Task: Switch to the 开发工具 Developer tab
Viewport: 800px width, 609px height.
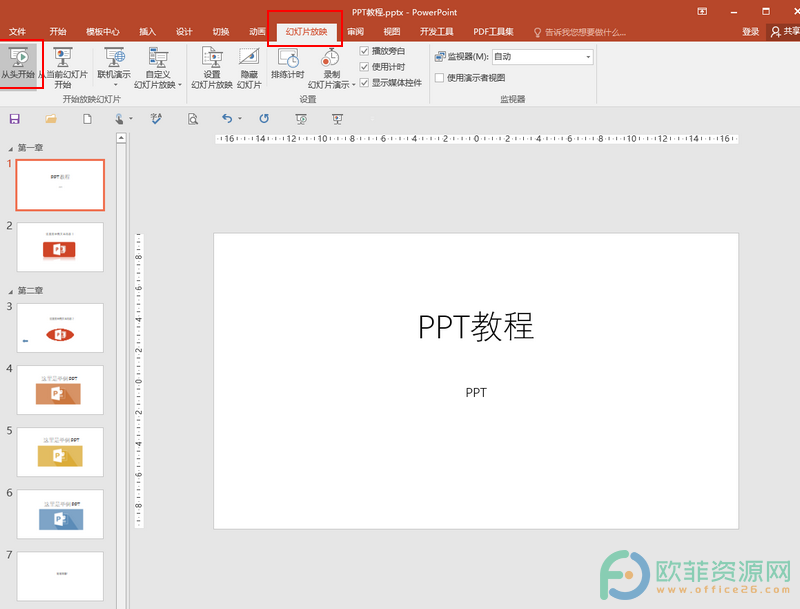Action: 436,32
